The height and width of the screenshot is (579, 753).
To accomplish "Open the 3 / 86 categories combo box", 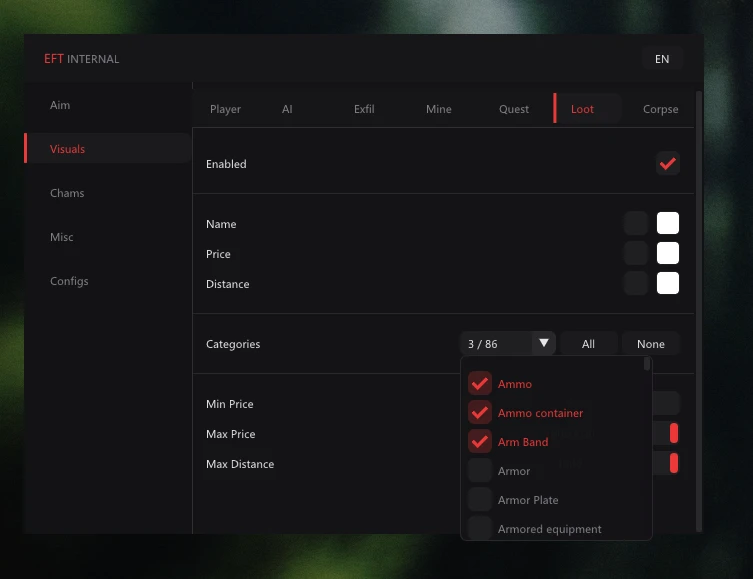I will pos(508,343).
